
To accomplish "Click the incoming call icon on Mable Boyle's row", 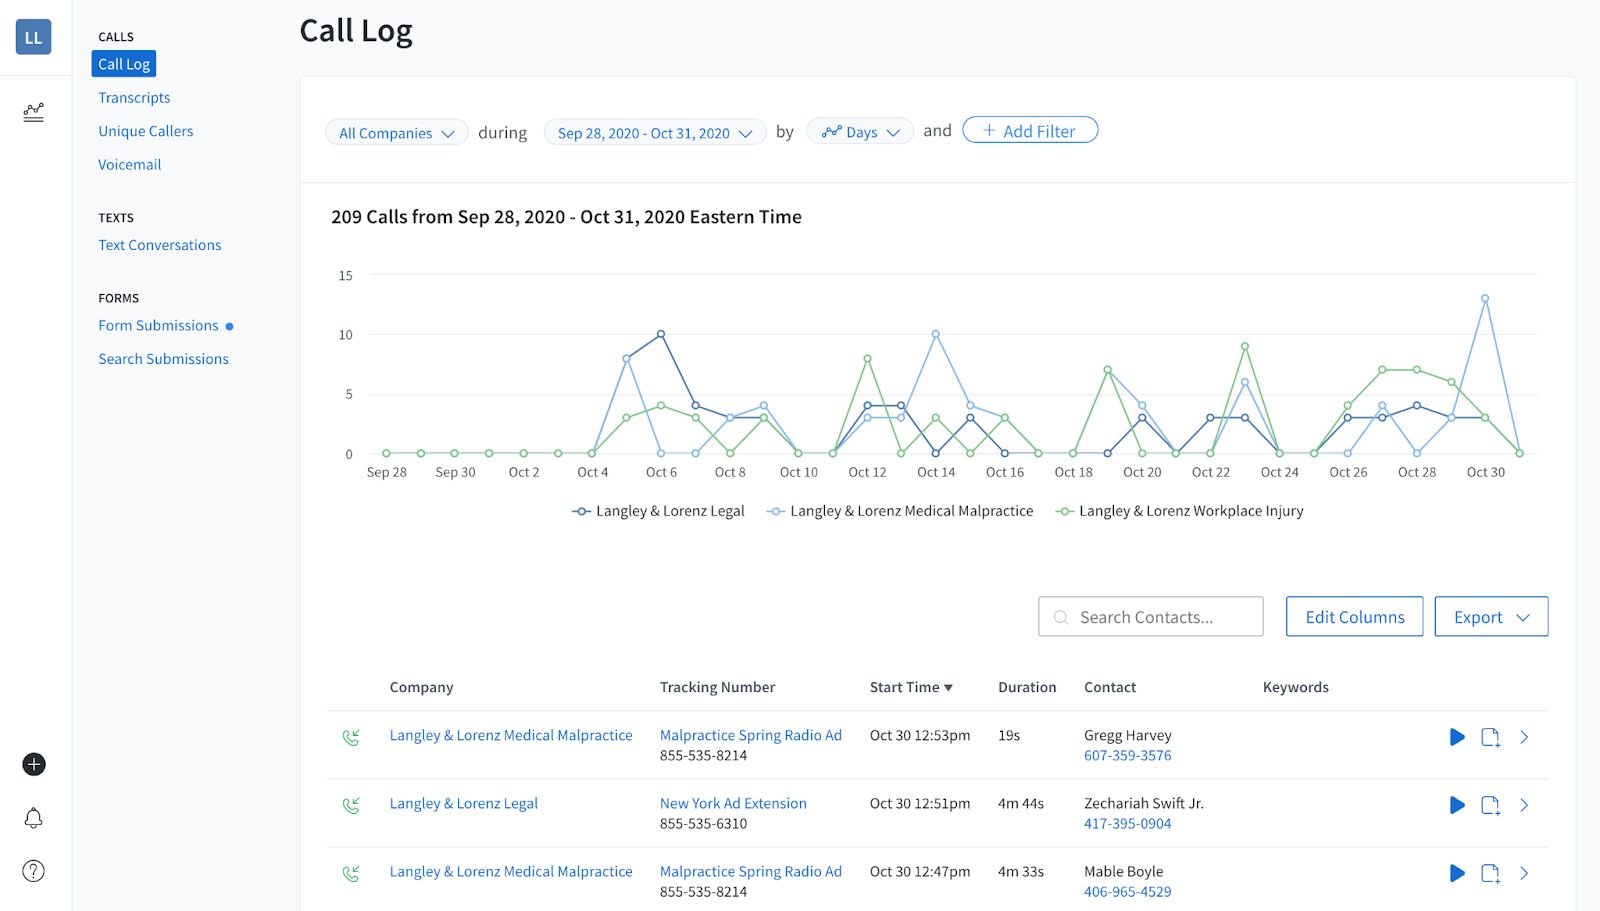I will tap(352, 872).
